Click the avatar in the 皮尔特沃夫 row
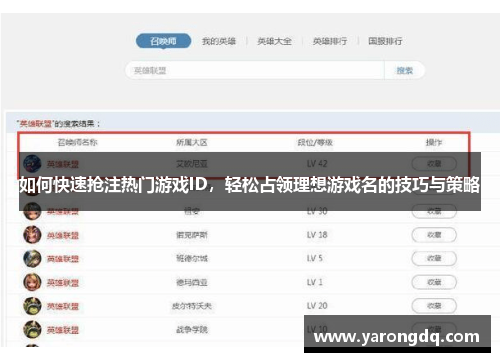Image resolution: width=500 pixels, height=362 pixels. [32, 306]
